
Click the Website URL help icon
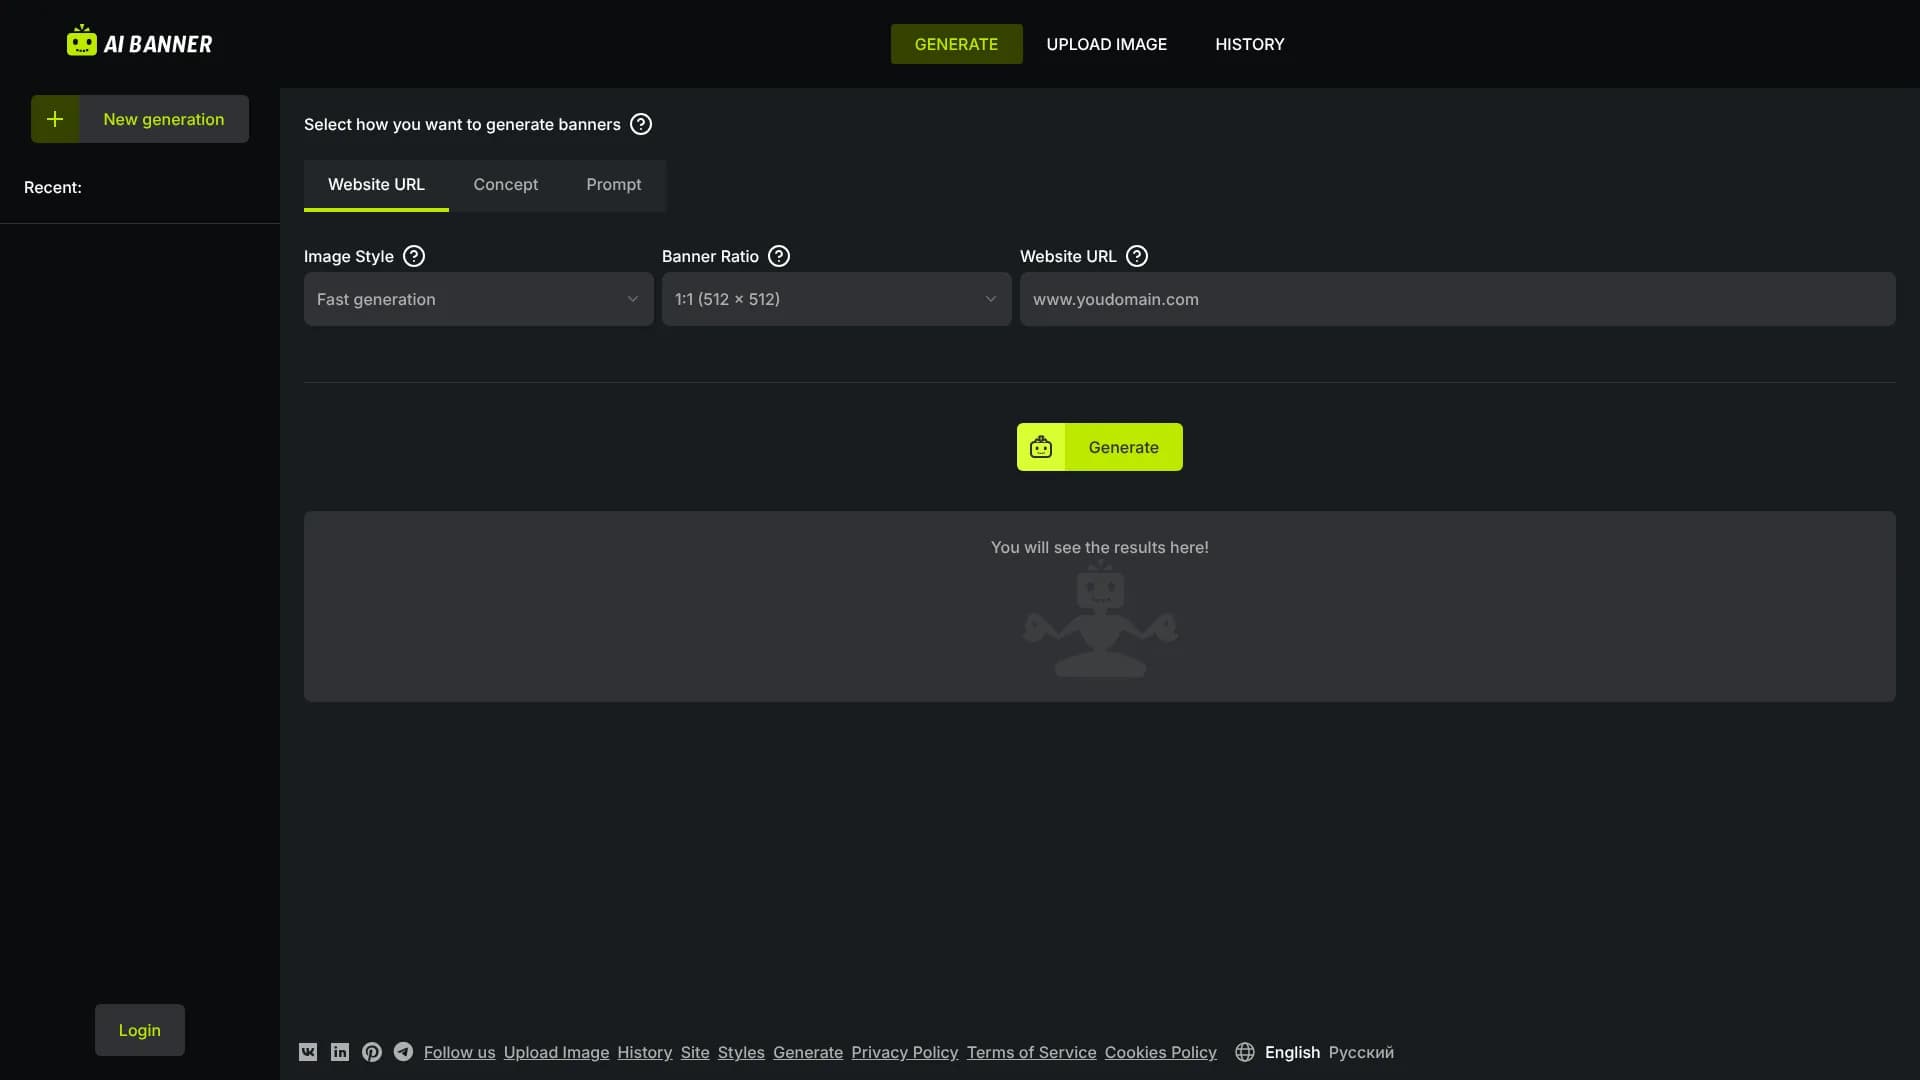[1137, 256]
